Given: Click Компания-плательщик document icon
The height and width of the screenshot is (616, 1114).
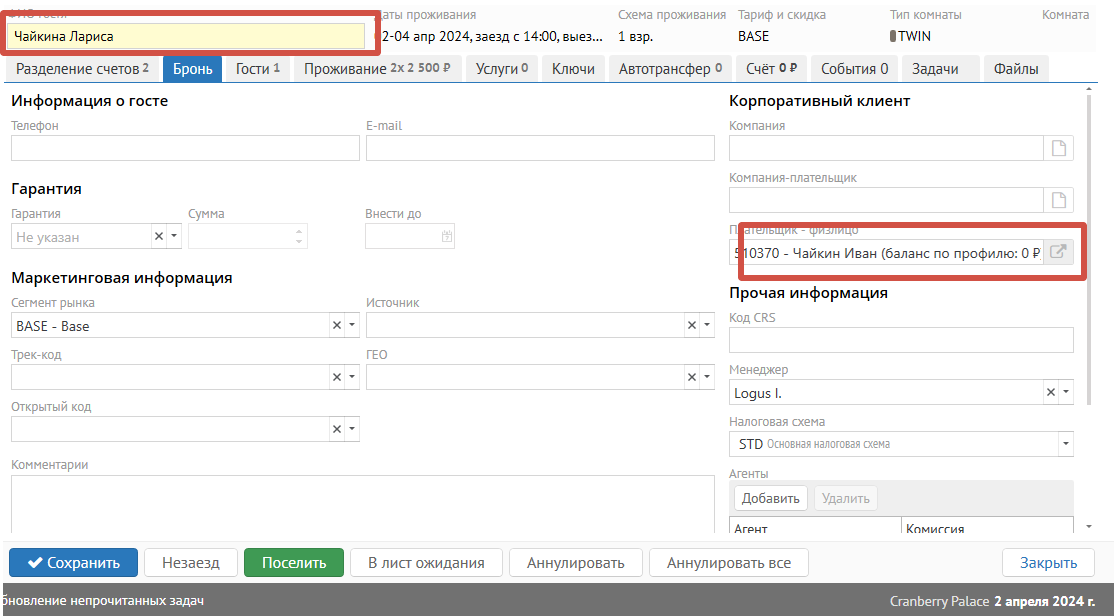Looking at the screenshot, I should [x=1057, y=200].
